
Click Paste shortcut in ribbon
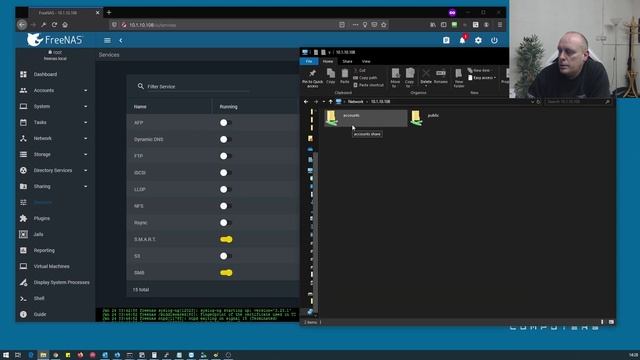click(x=369, y=85)
